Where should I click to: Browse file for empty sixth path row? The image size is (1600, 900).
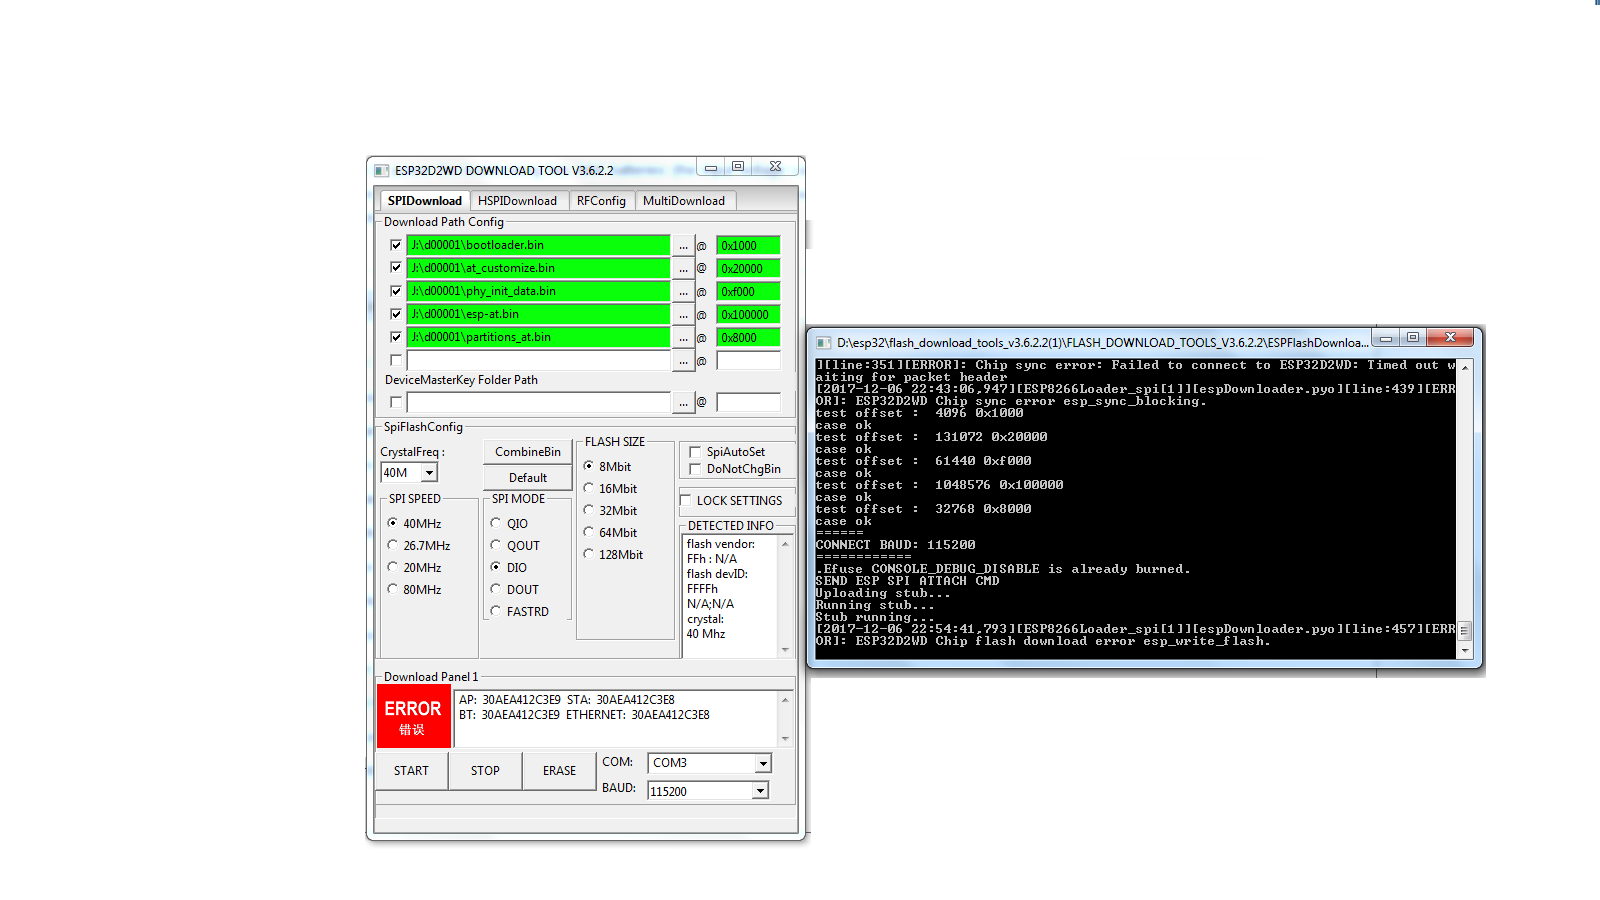[683, 360]
